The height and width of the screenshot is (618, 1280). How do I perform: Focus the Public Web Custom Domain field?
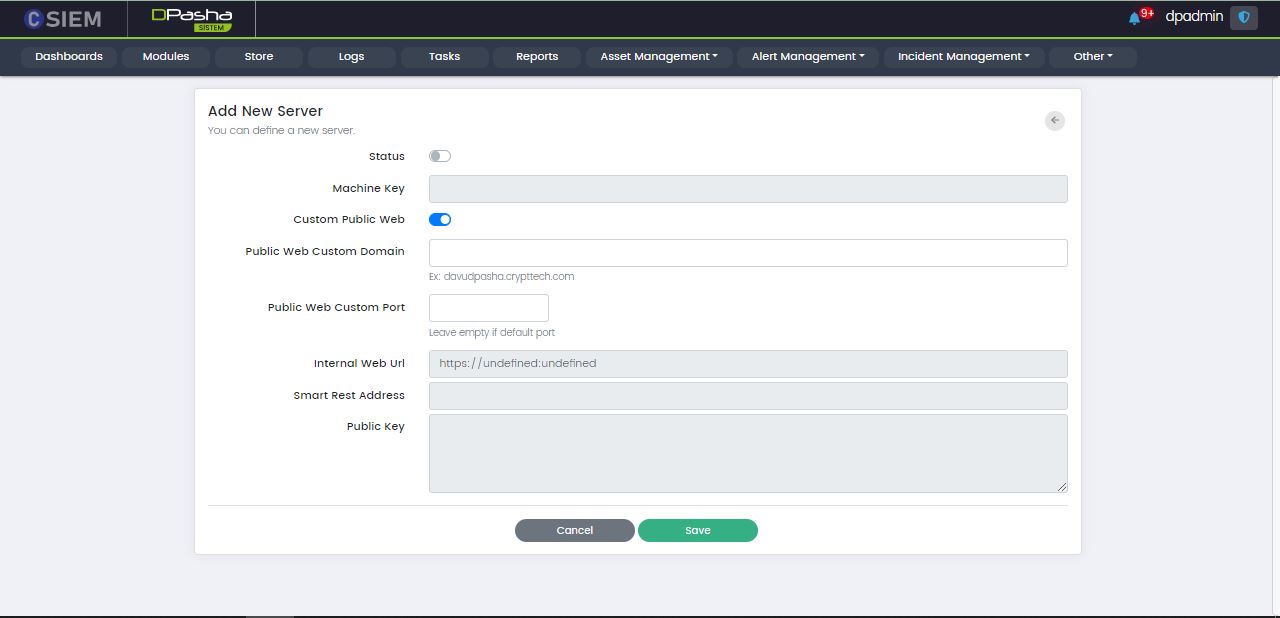748,253
